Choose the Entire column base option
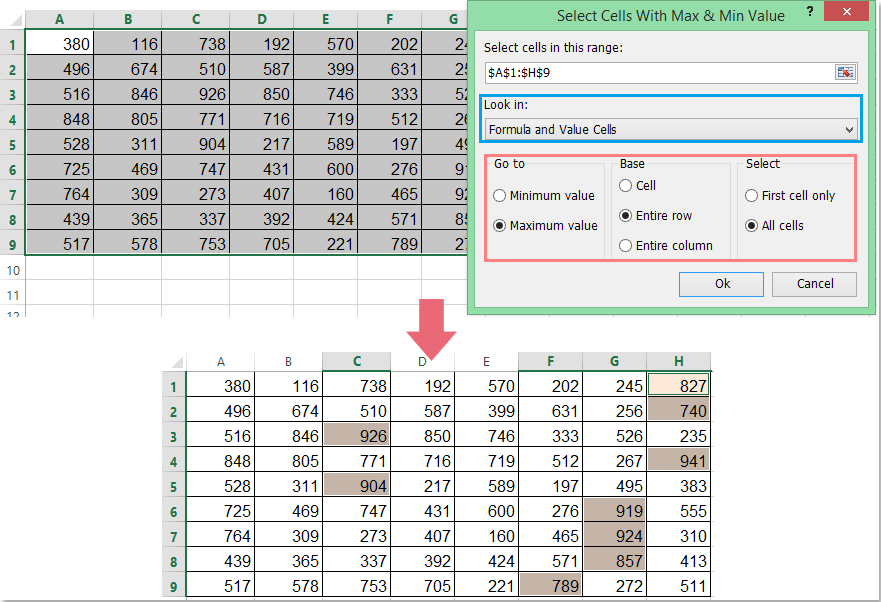This screenshot has height=602, width=881. [626, 245]
